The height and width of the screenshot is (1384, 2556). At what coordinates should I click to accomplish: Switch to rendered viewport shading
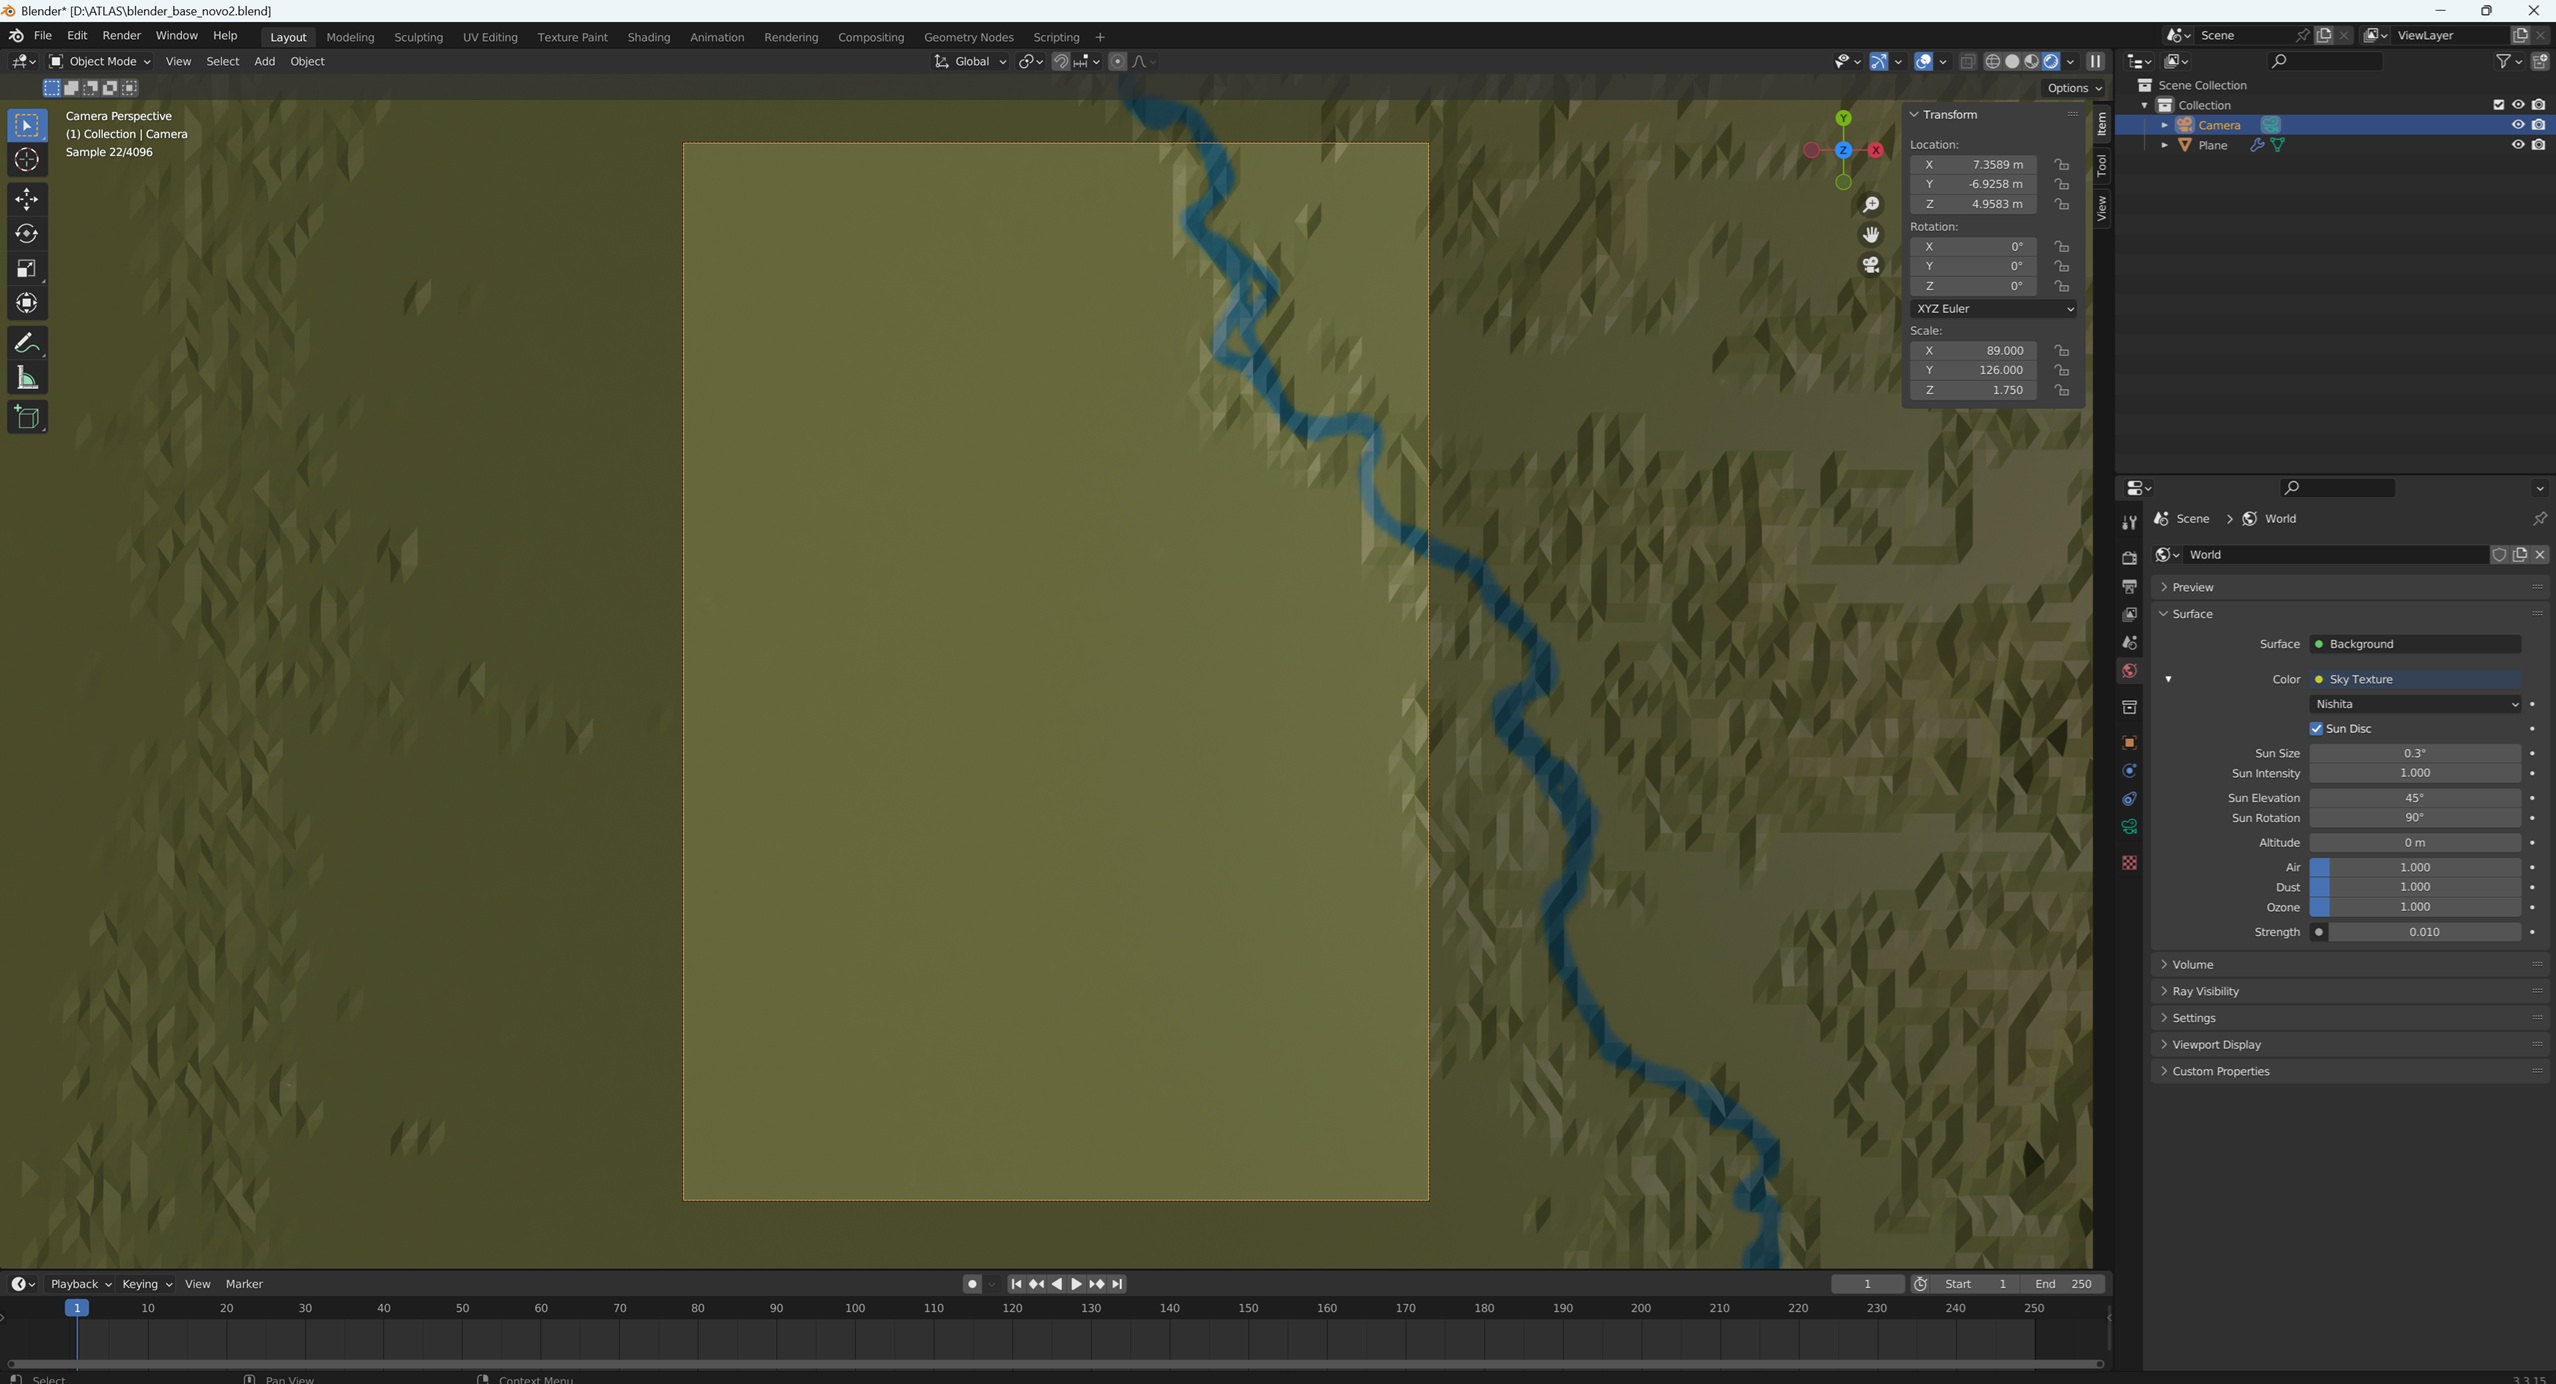(x=2051, y=62)
